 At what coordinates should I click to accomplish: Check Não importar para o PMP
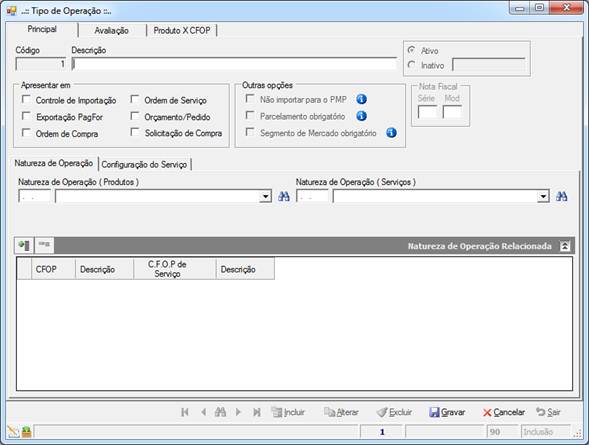(x=250, y=99)
